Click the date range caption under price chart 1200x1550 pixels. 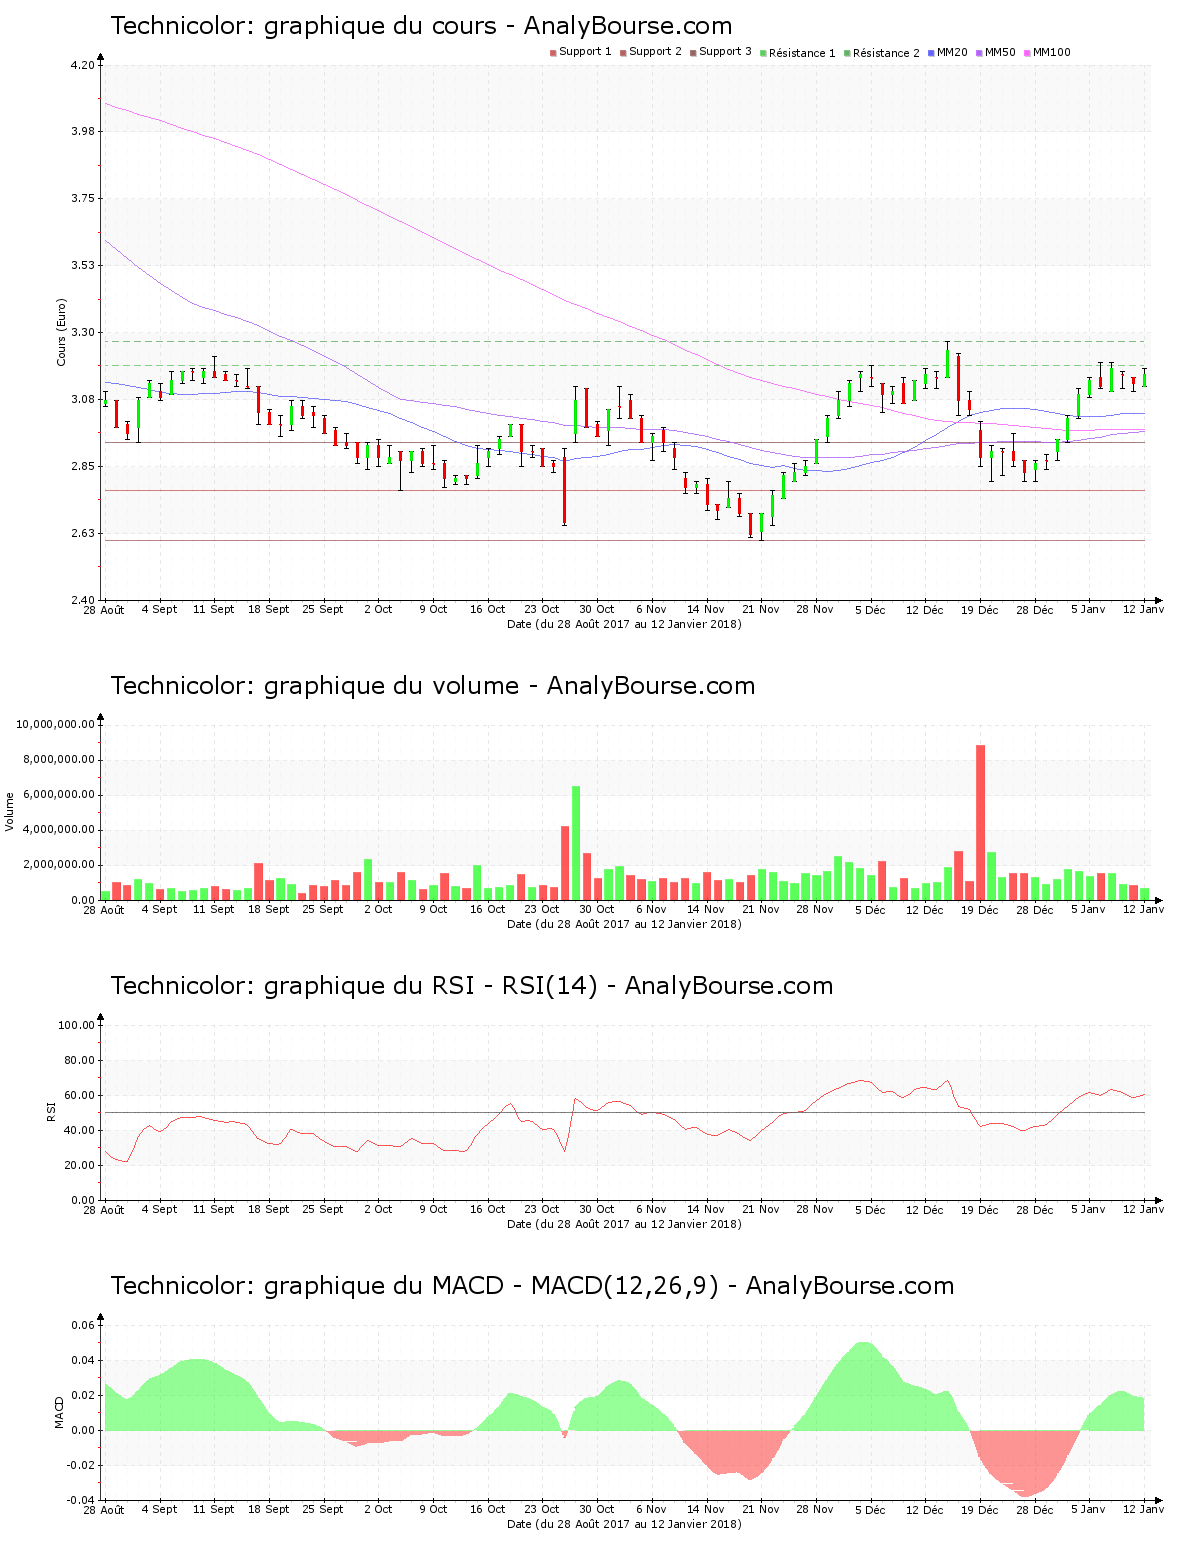coord(624,624)
